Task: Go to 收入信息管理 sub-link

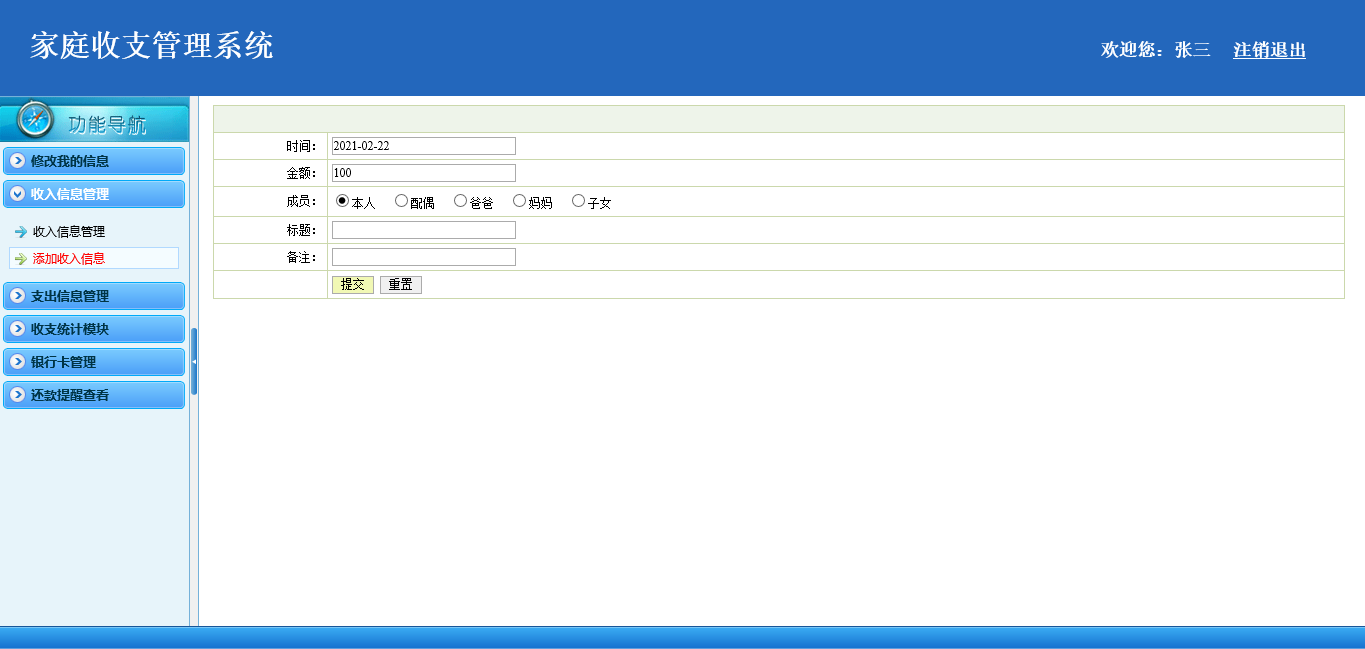Action: click(69, 232)
